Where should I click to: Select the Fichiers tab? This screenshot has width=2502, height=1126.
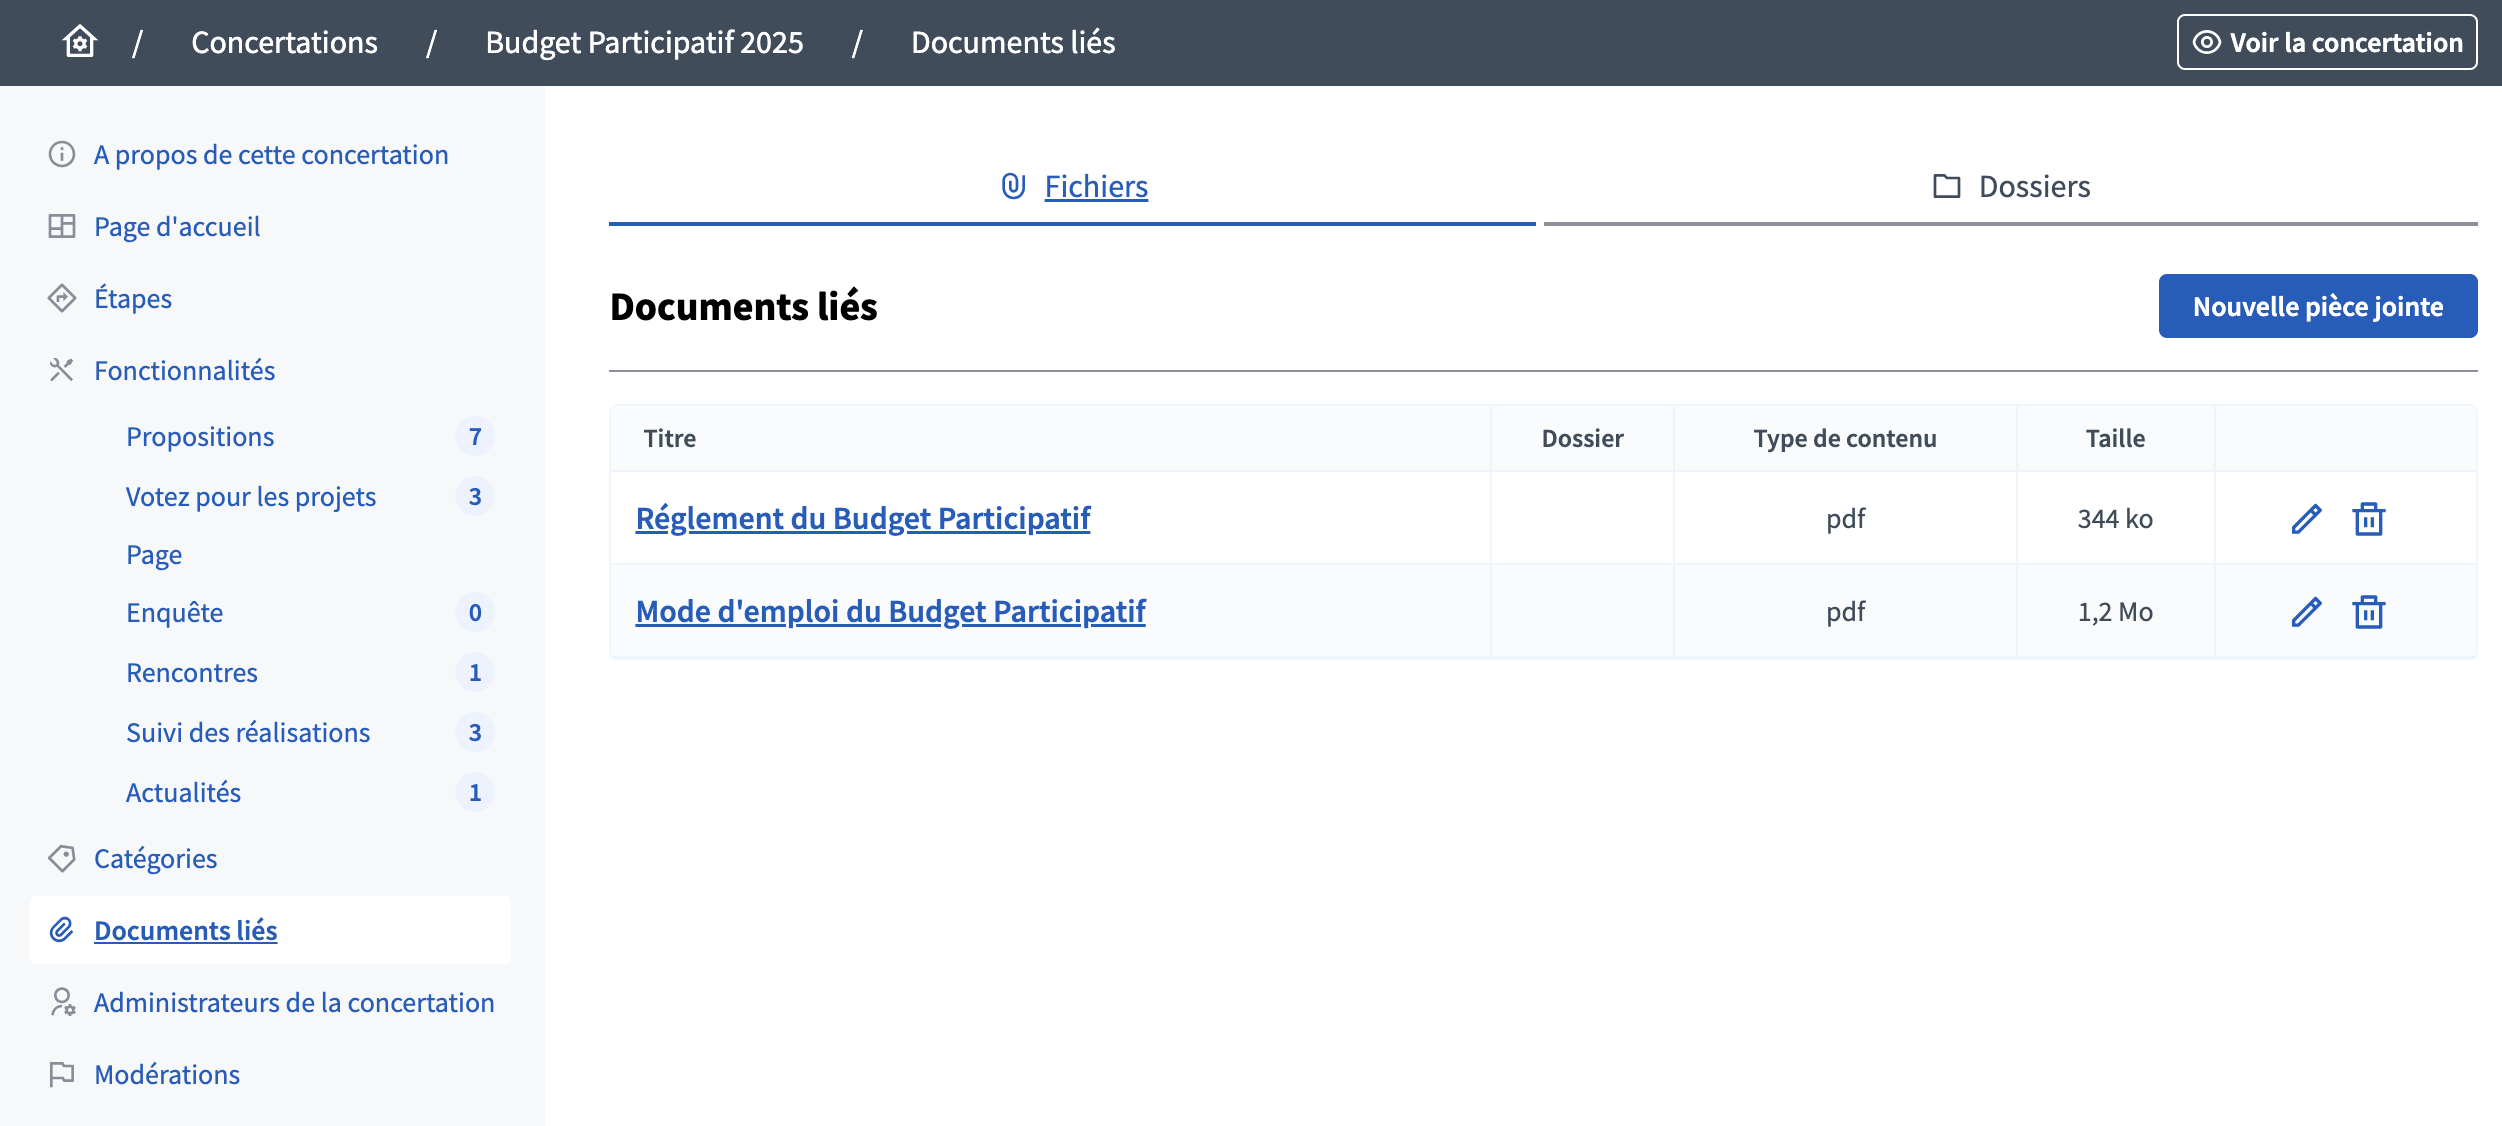click(x=1074, y=187)
